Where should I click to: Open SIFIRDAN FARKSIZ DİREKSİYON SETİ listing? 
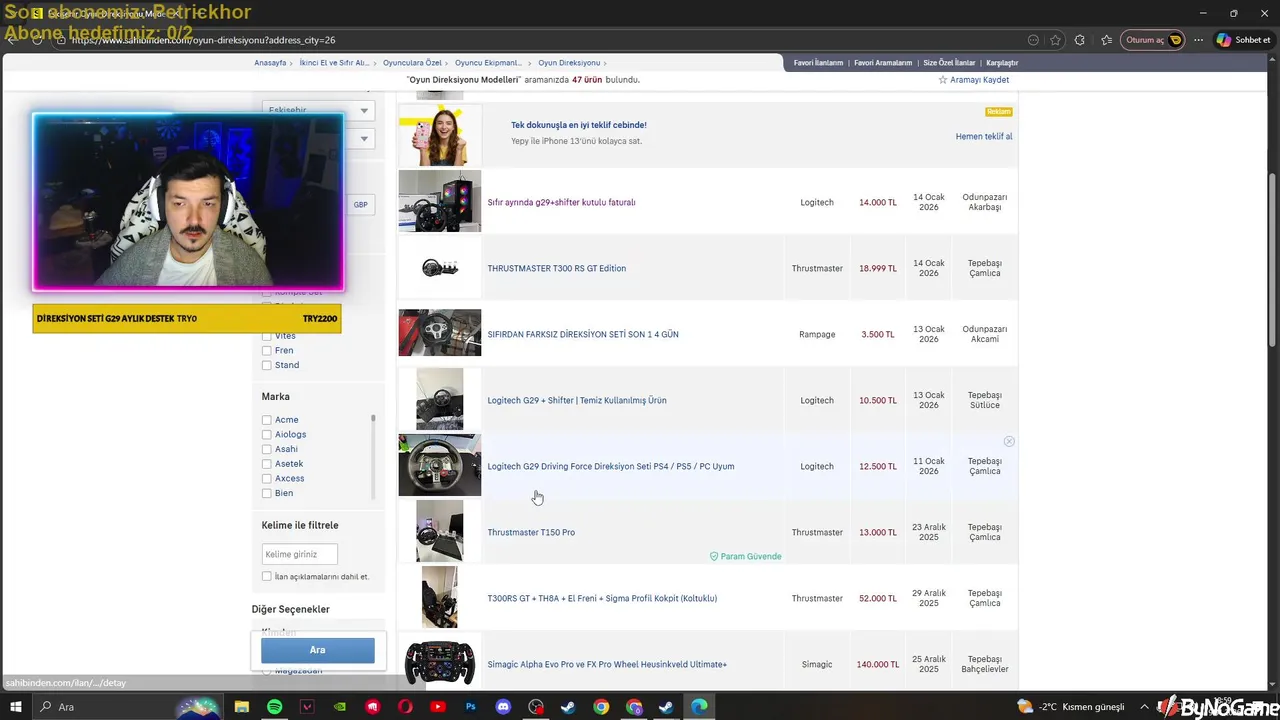click(583, 334)
